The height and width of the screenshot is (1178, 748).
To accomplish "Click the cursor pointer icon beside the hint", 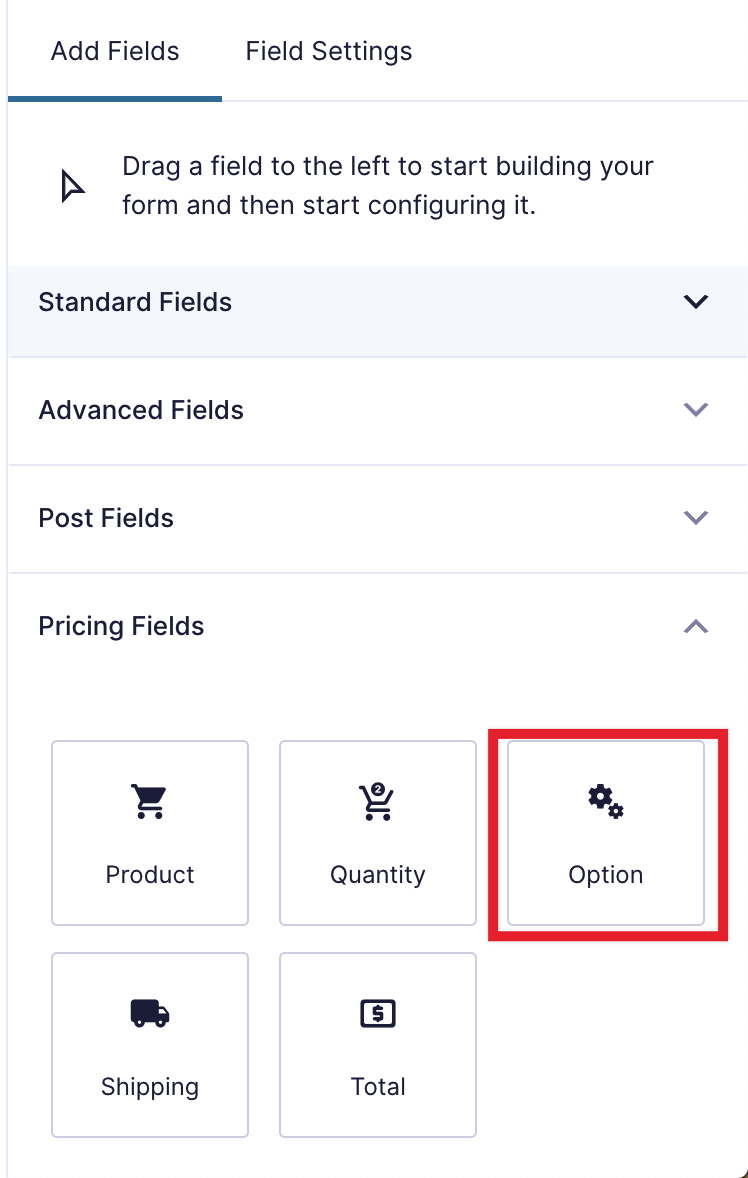I will [x=73, y=186].
